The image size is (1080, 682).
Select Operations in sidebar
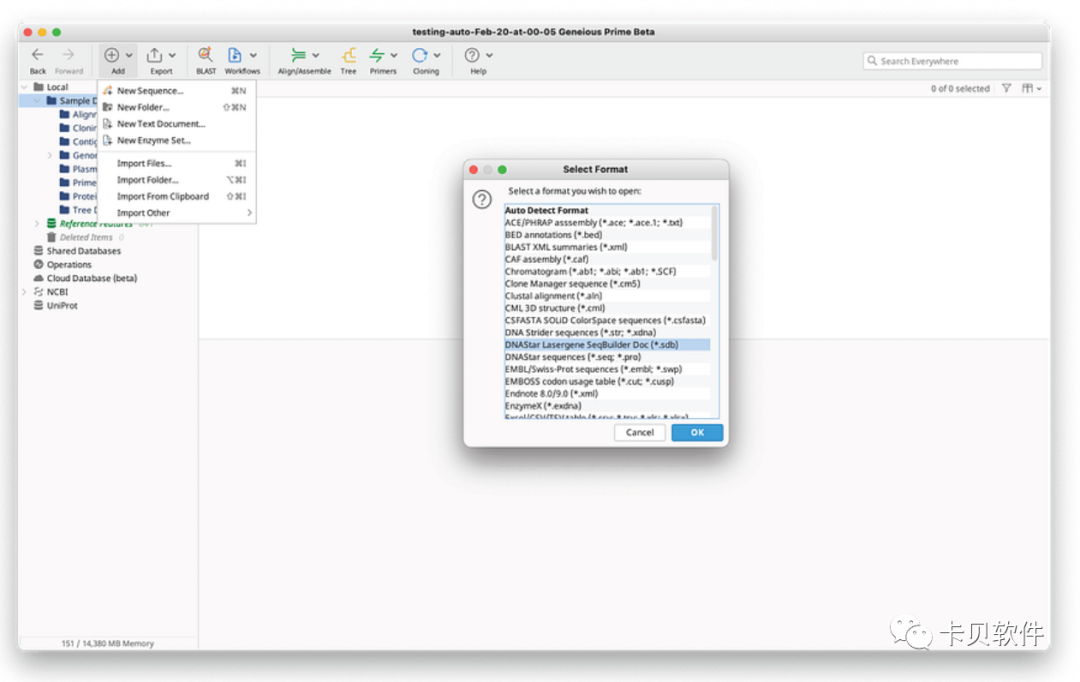coord(68,265)
